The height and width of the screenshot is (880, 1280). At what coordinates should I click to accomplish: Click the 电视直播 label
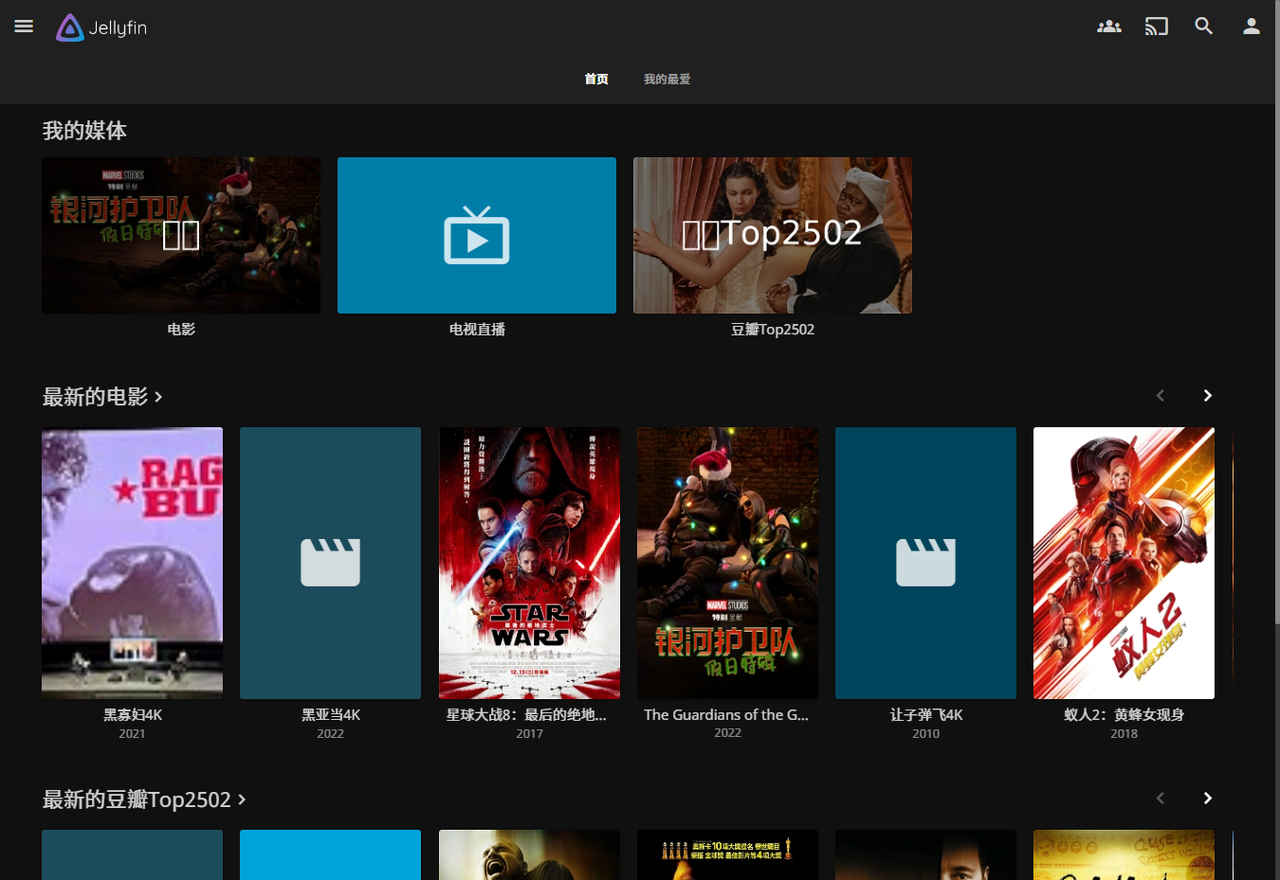click(477, 329)
